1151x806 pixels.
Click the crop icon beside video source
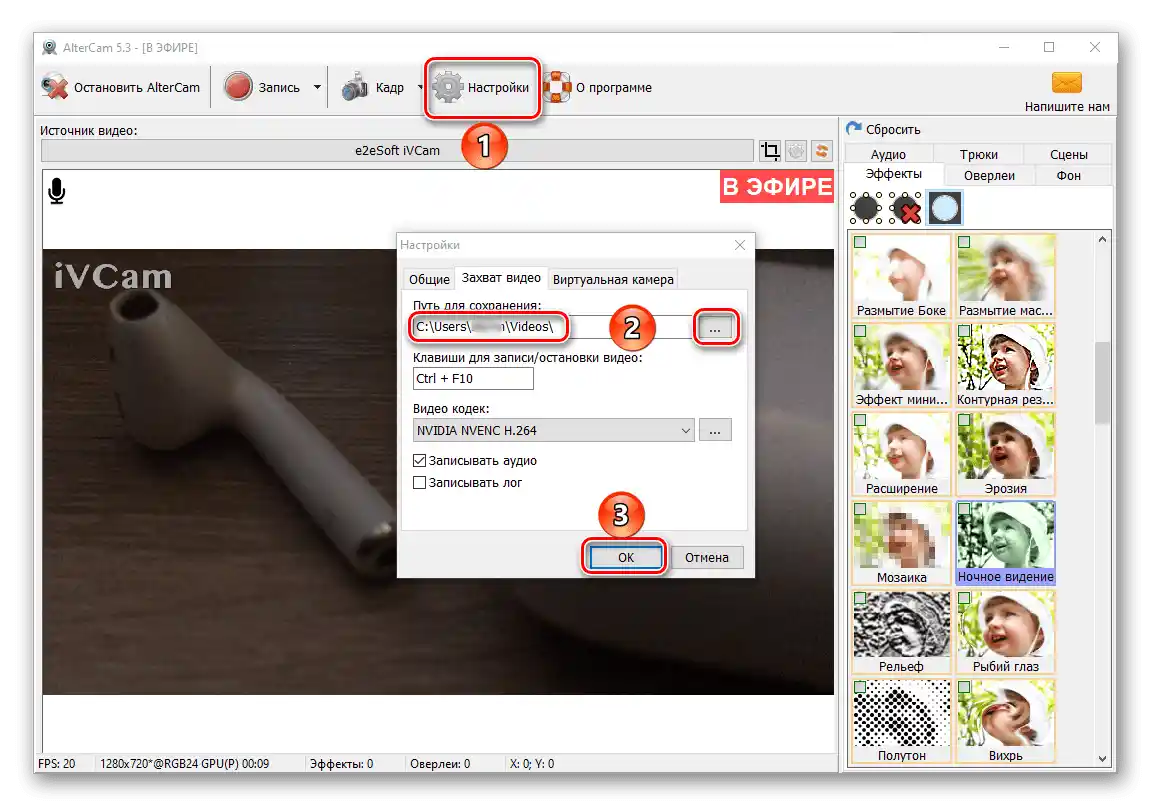[770, 151]
